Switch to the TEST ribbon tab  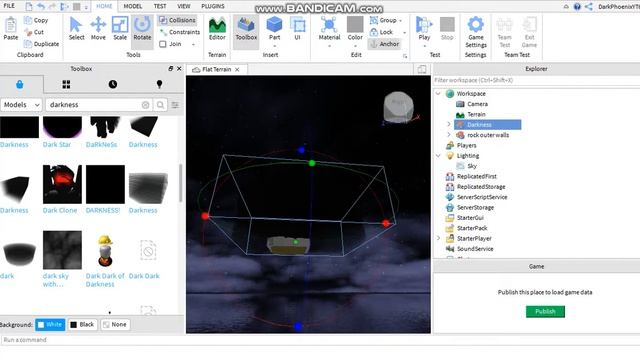click(160, 6)
